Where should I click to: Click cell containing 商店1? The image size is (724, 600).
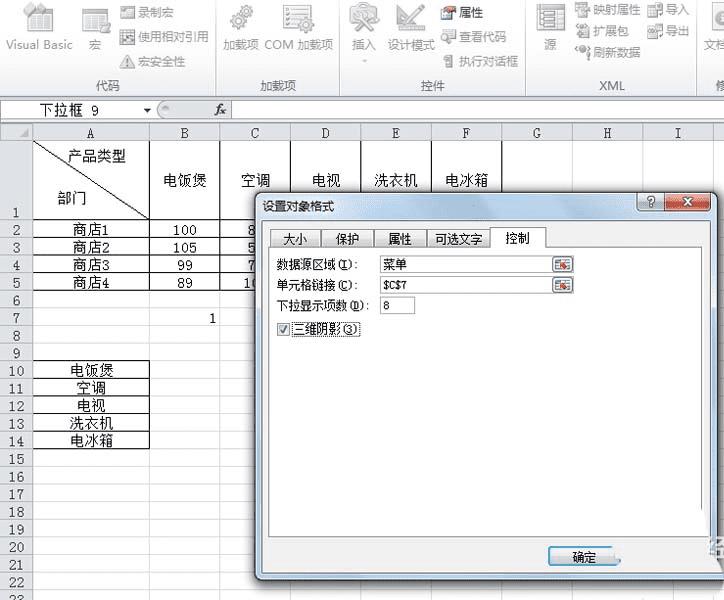coord(91,230)
